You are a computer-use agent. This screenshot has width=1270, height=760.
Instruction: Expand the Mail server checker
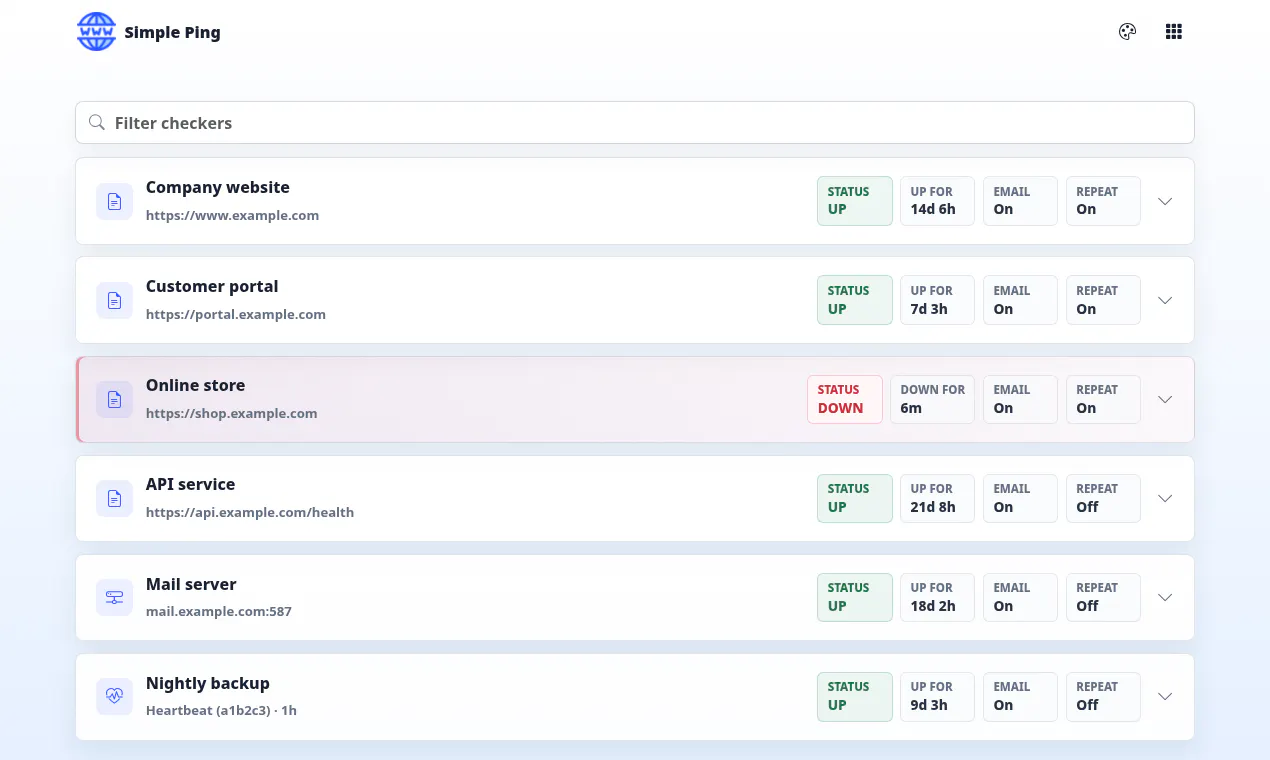[x=1165, y=597]
